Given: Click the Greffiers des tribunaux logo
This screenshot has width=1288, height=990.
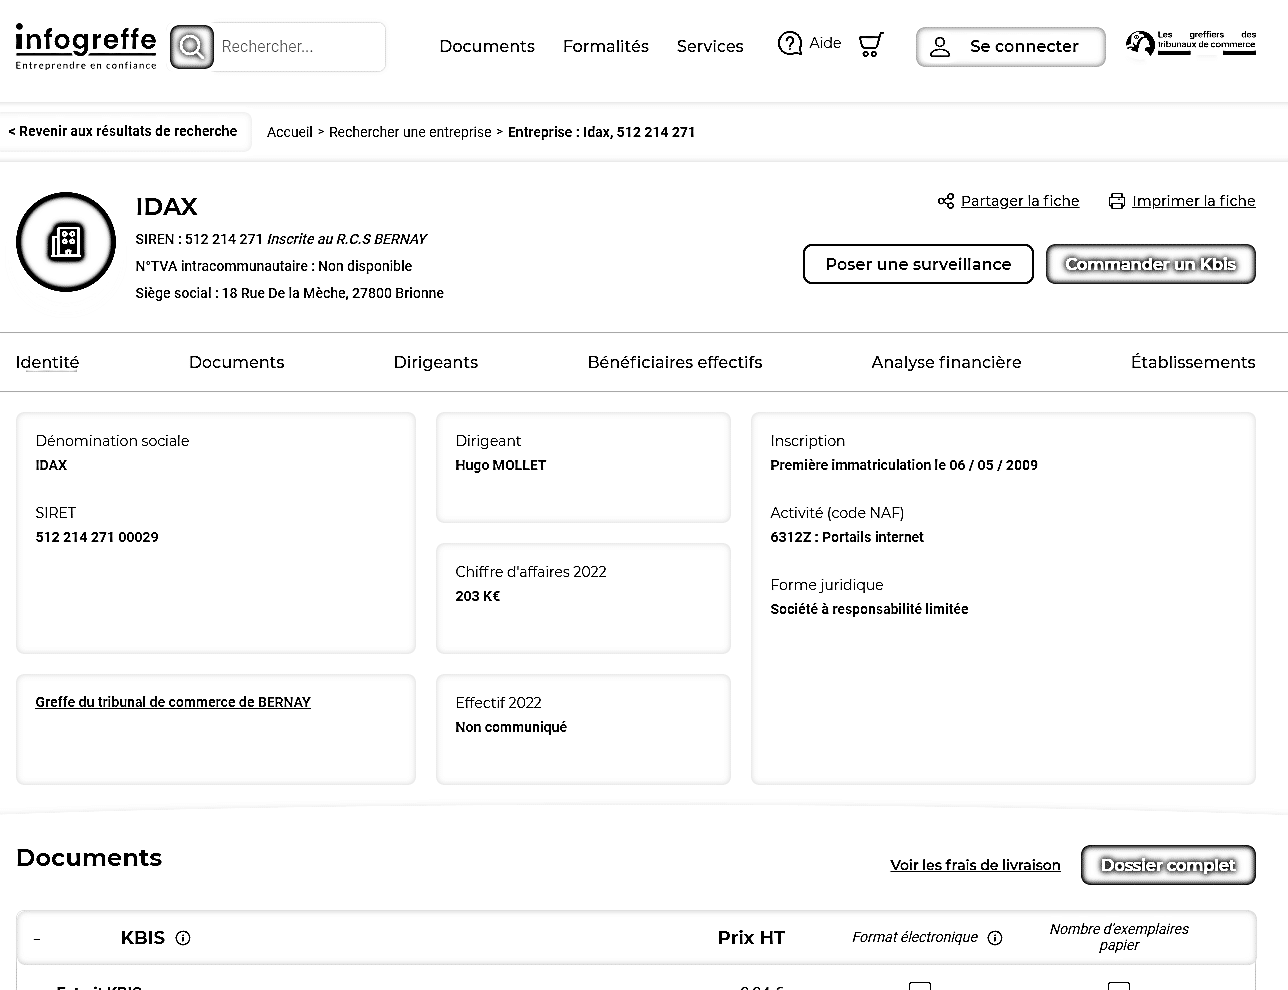Looking at the screenshot, I should point(1190,43).
